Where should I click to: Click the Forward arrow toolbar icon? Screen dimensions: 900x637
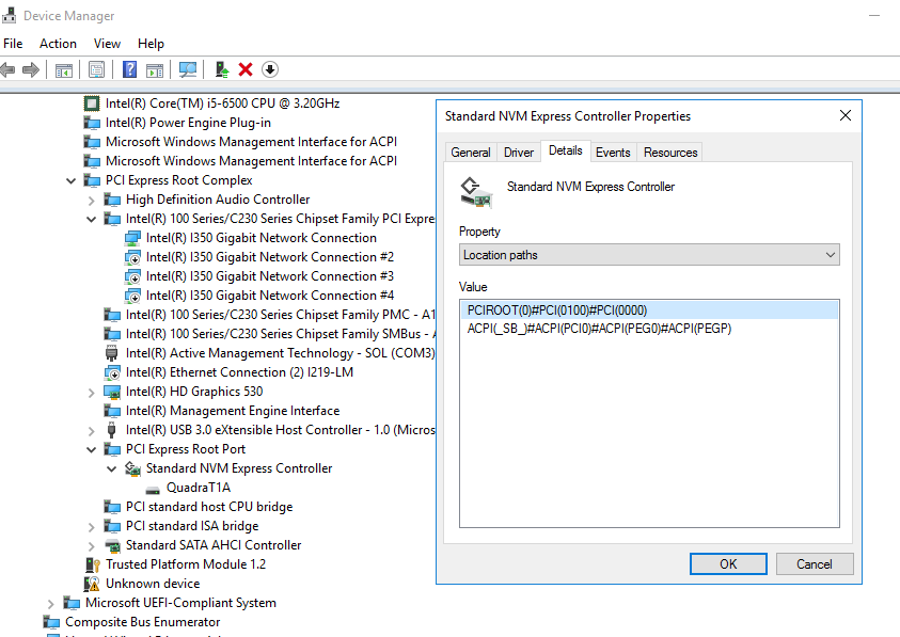pyautogui.click(x=31, y=70)
